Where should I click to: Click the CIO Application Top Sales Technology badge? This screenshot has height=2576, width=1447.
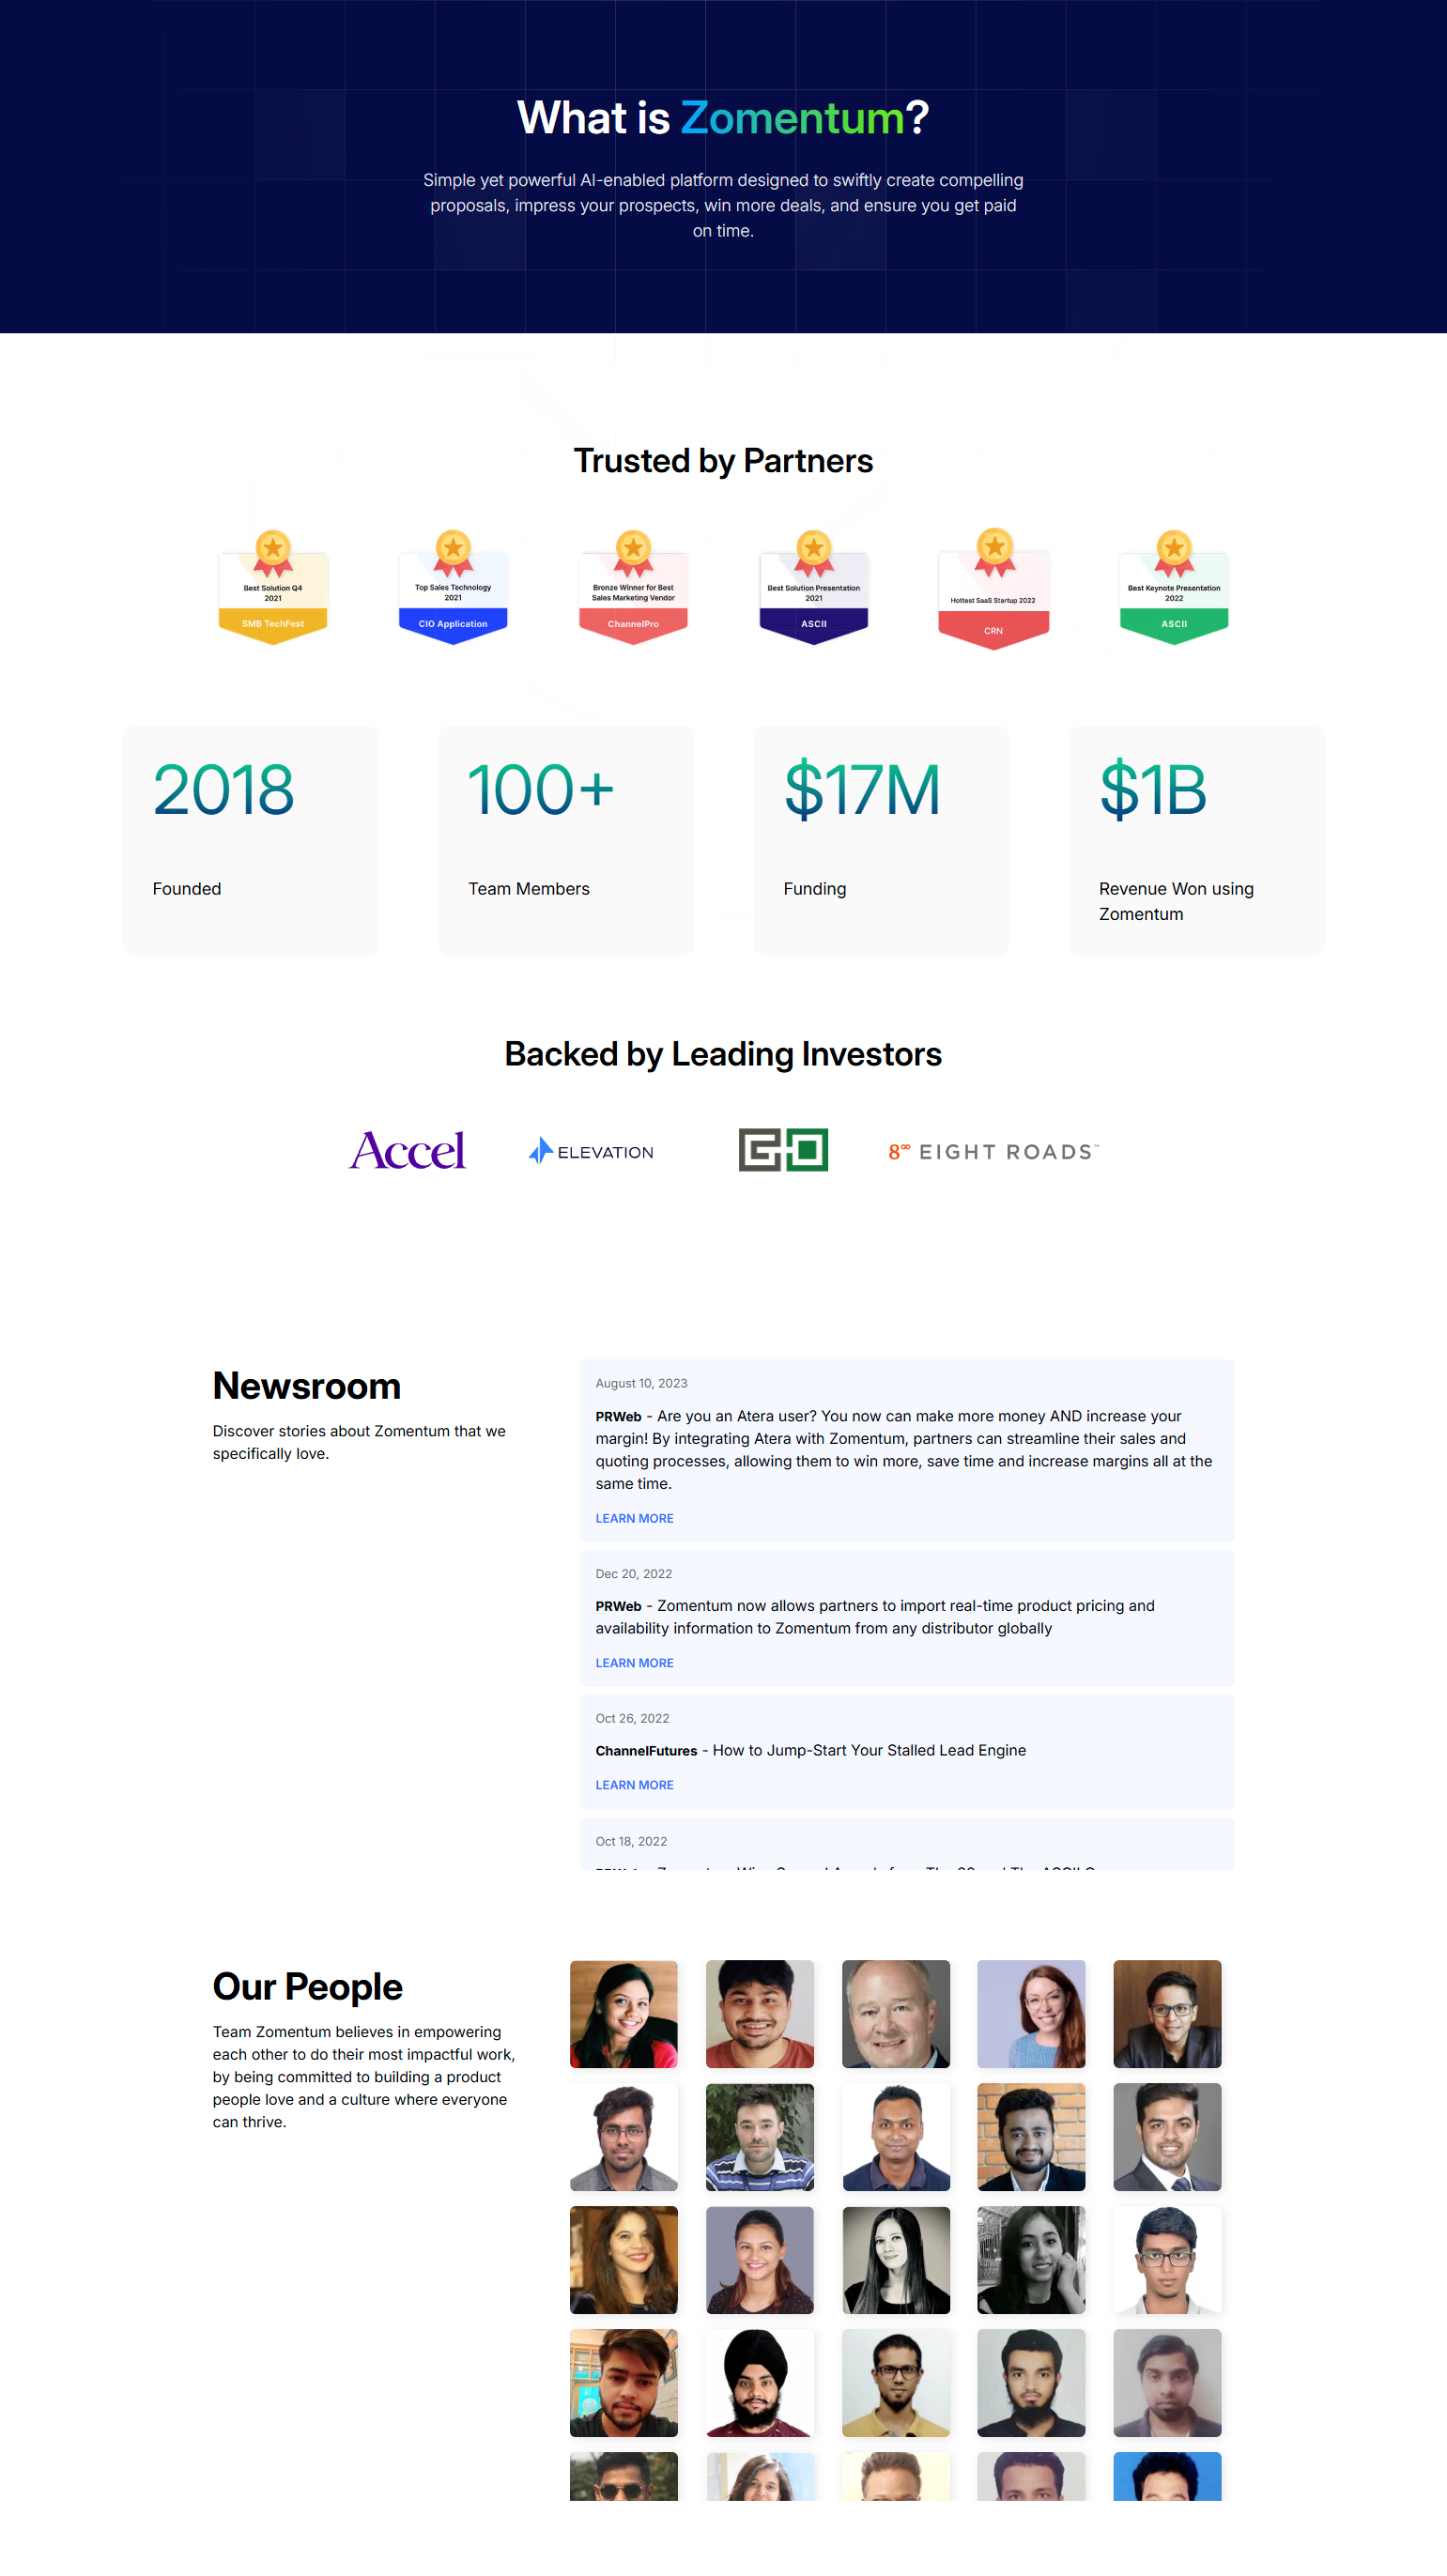click(453, 590)
